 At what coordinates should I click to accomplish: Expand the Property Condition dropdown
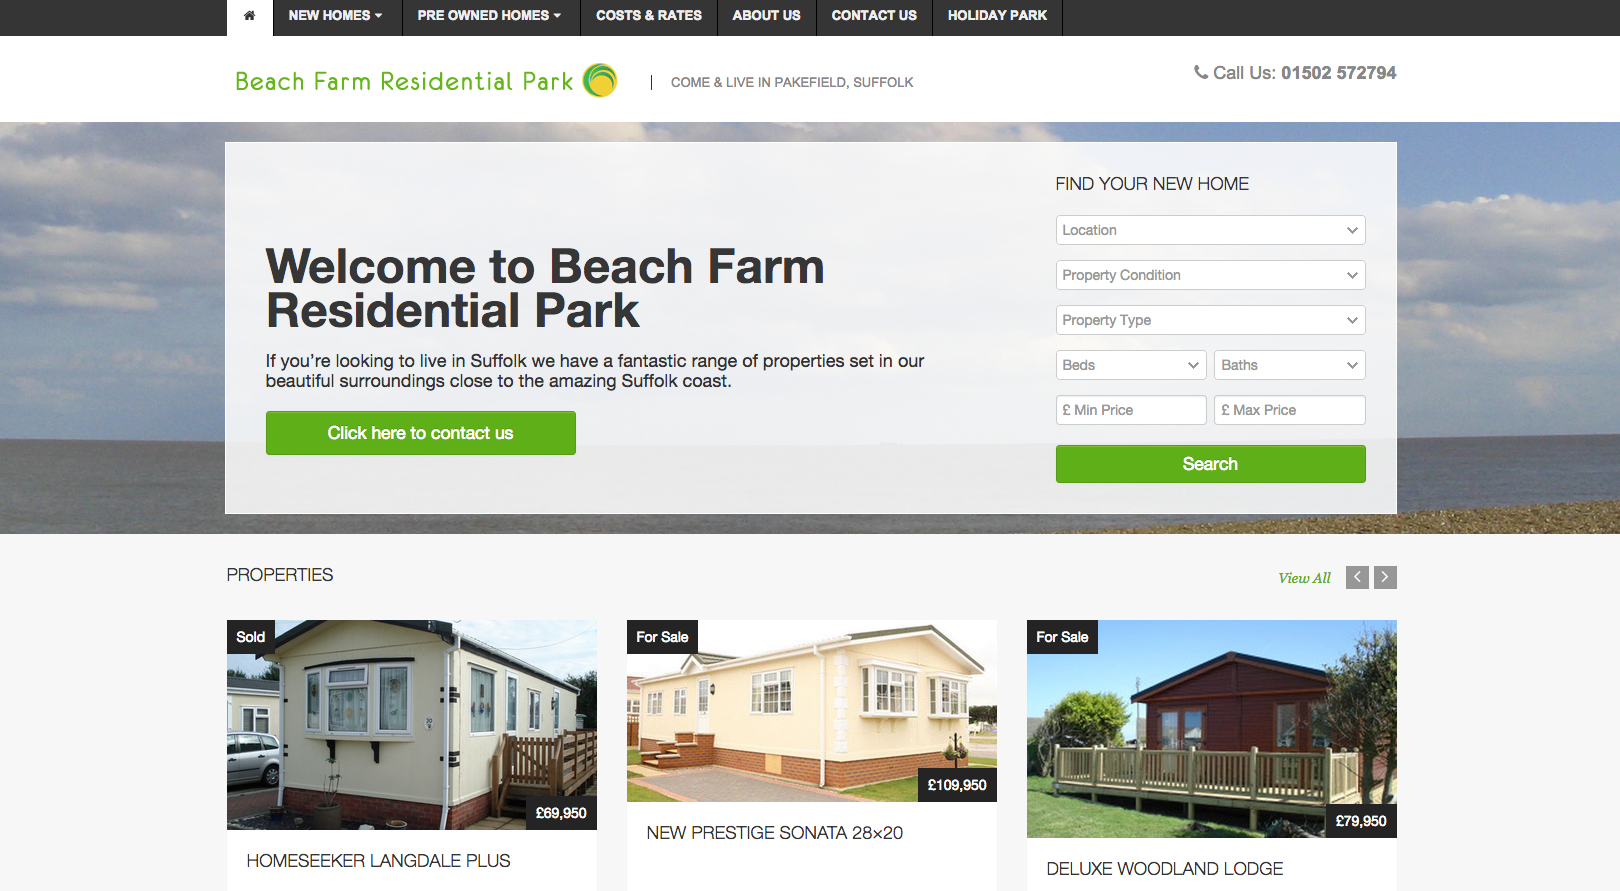point(1210,275)
